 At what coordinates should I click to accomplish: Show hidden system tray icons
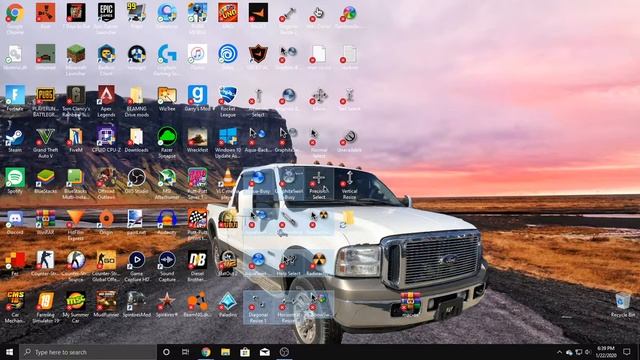559,352
